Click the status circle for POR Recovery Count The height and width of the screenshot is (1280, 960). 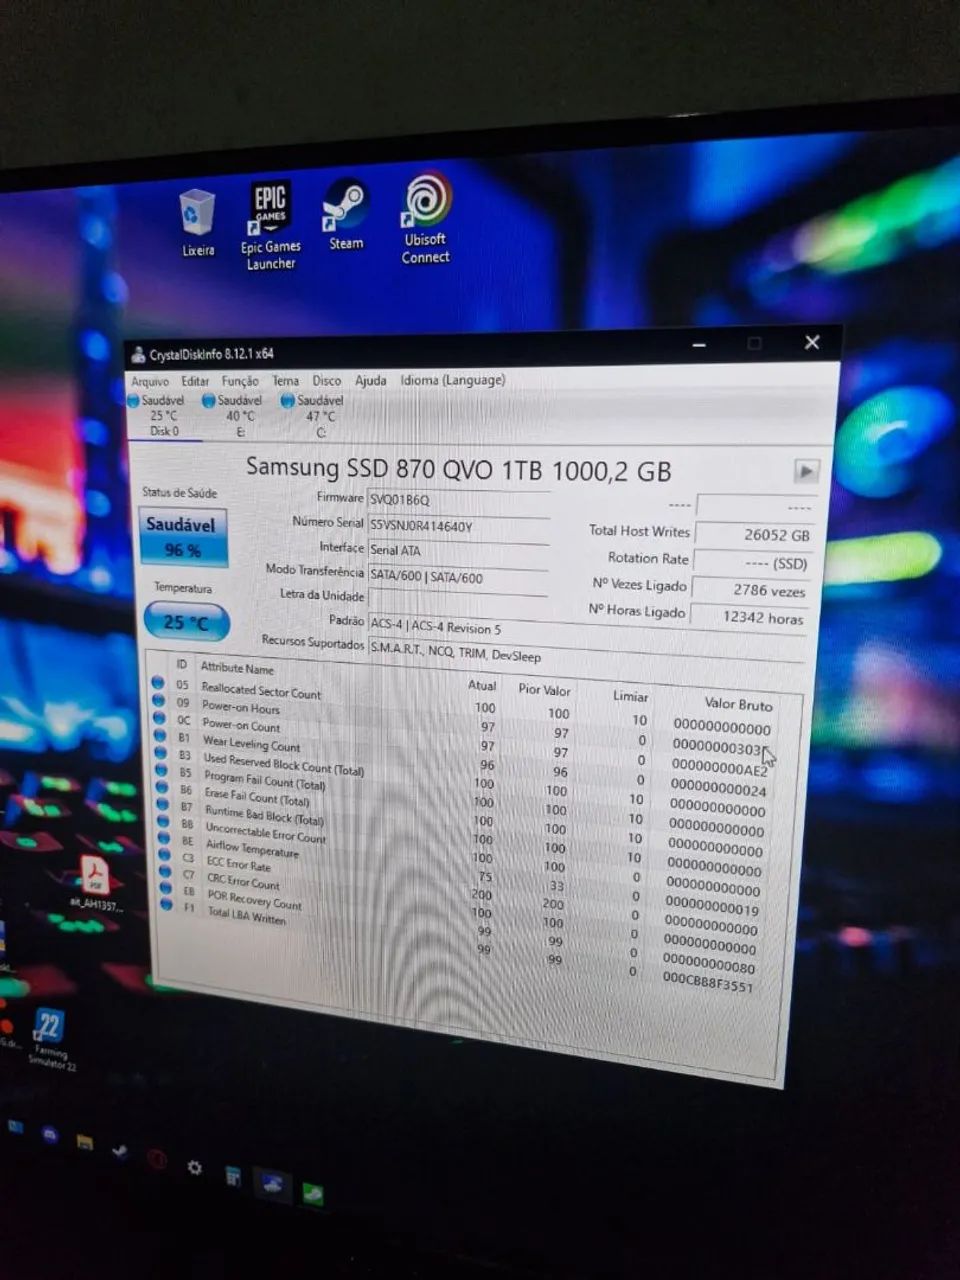click(166, 888)
